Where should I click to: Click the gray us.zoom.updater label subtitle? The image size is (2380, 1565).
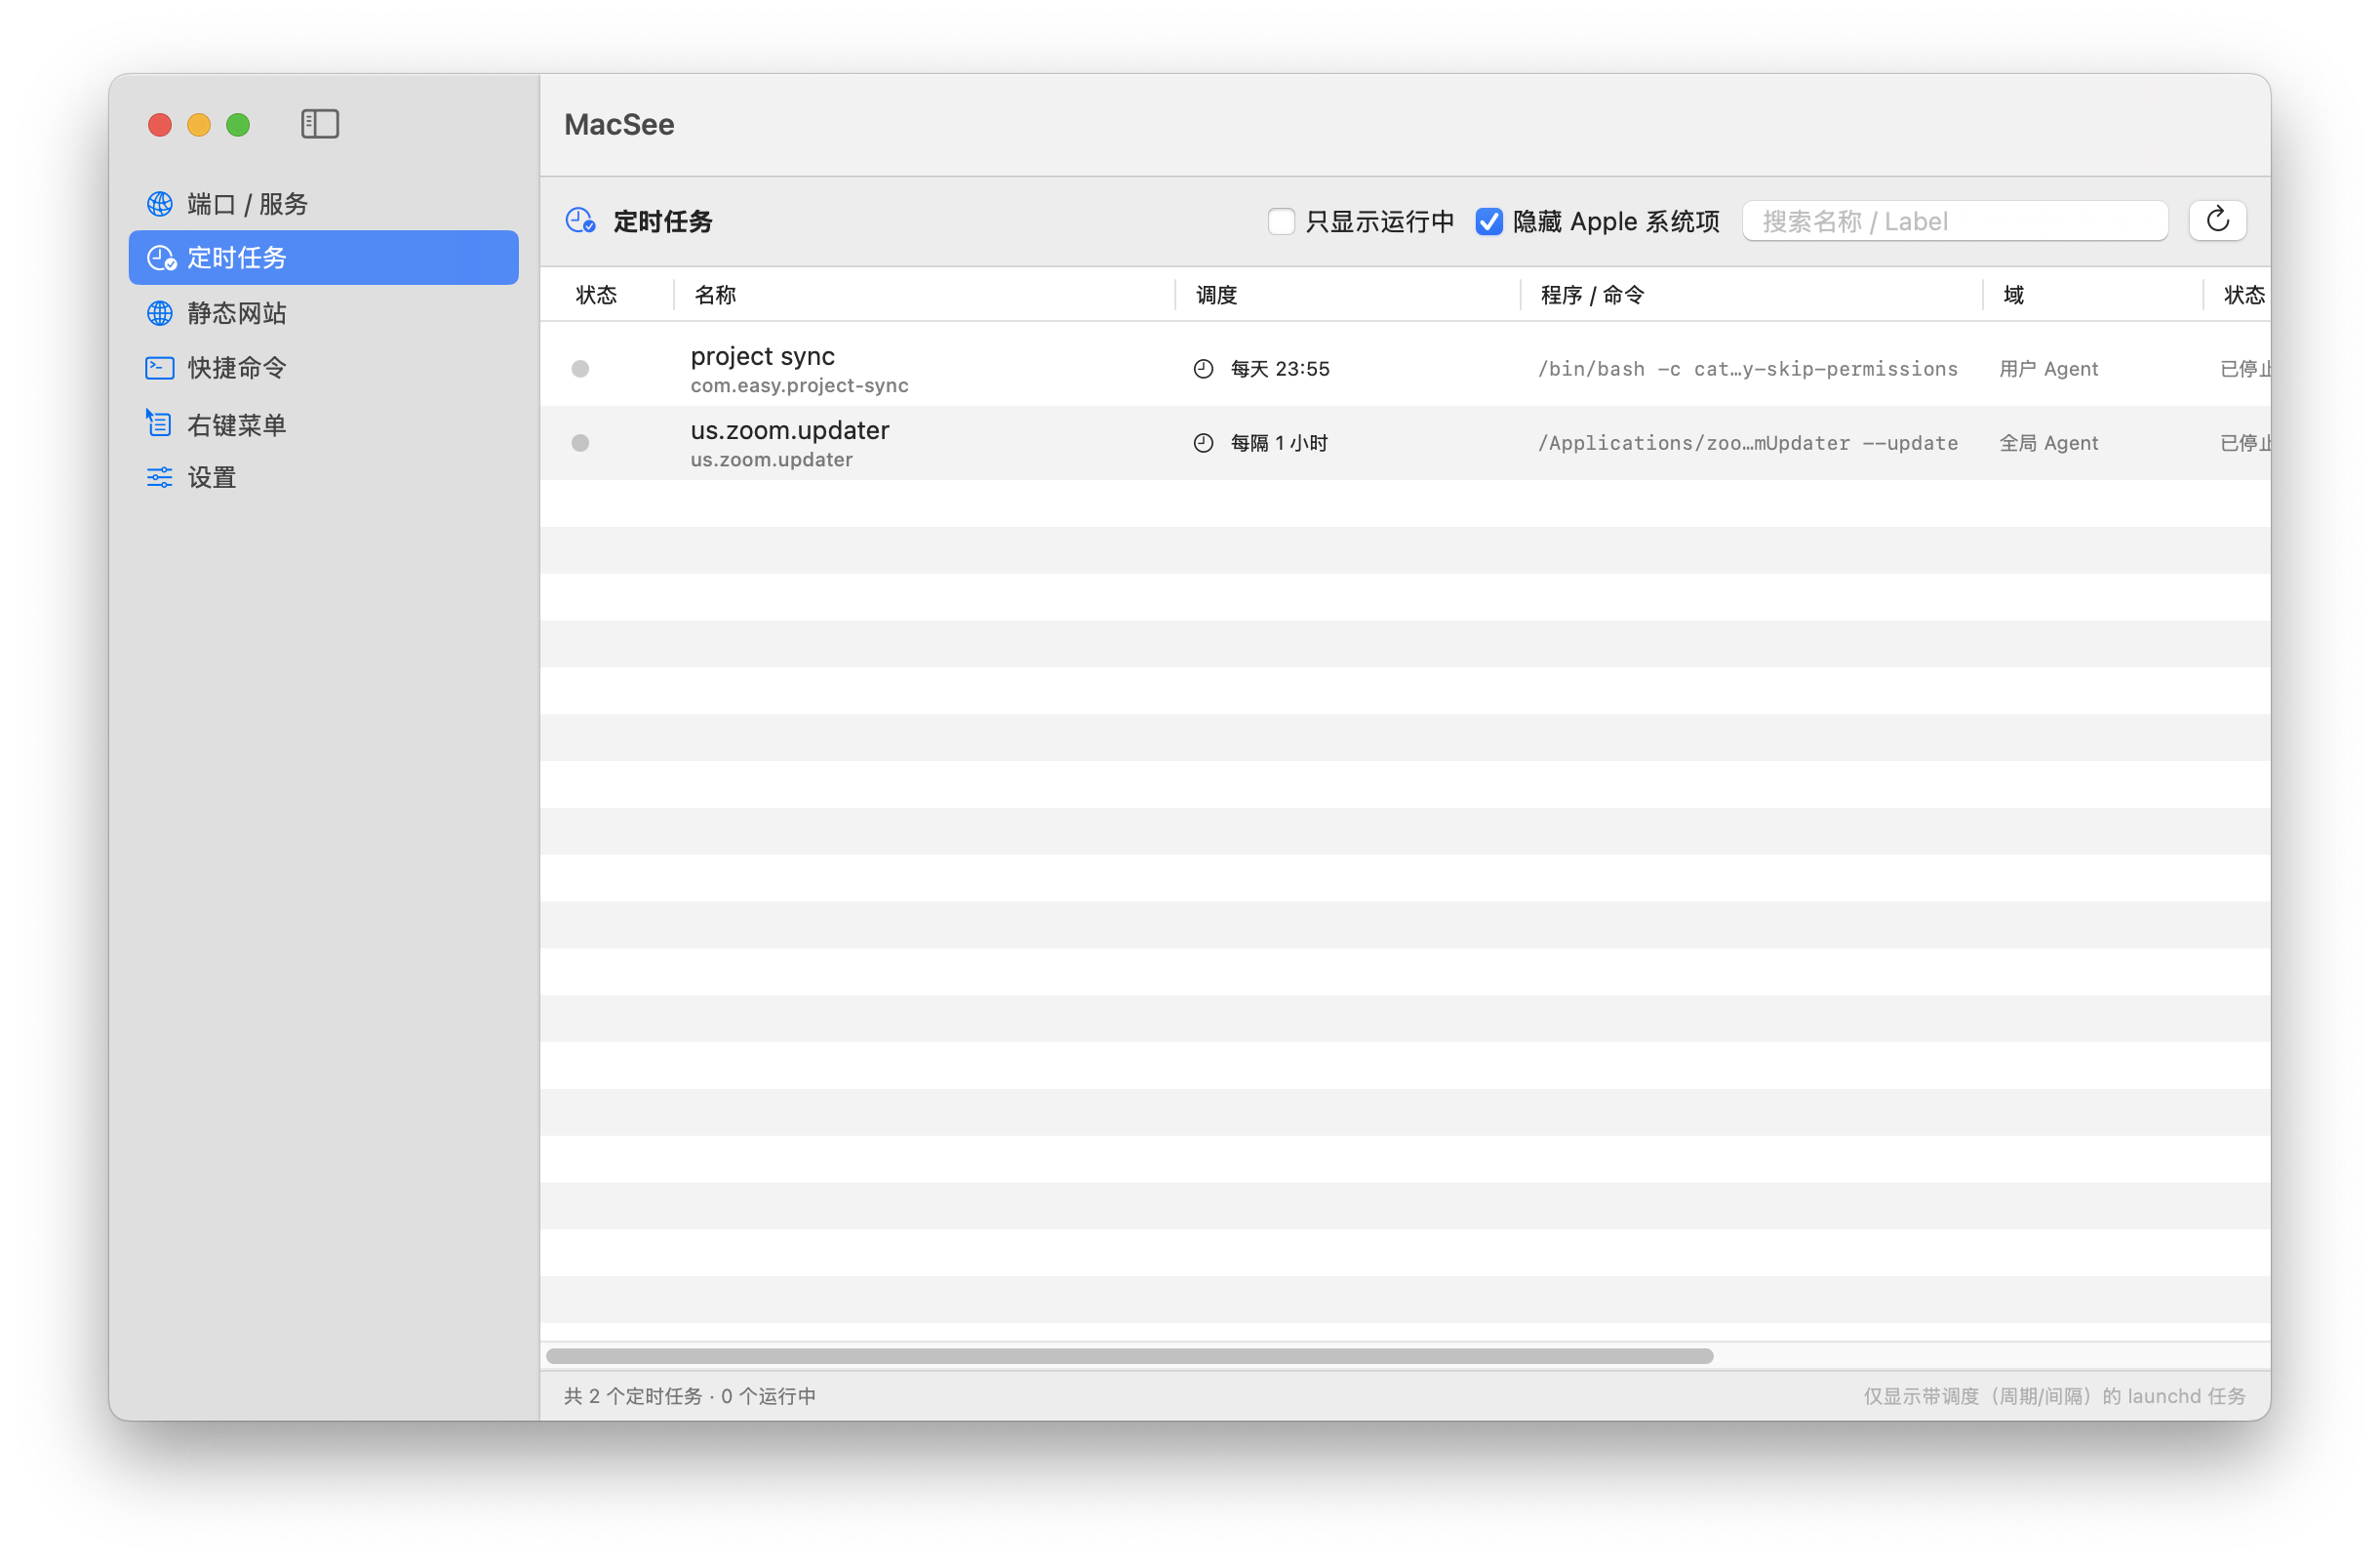pyautogui.click(x=771, y=460)
